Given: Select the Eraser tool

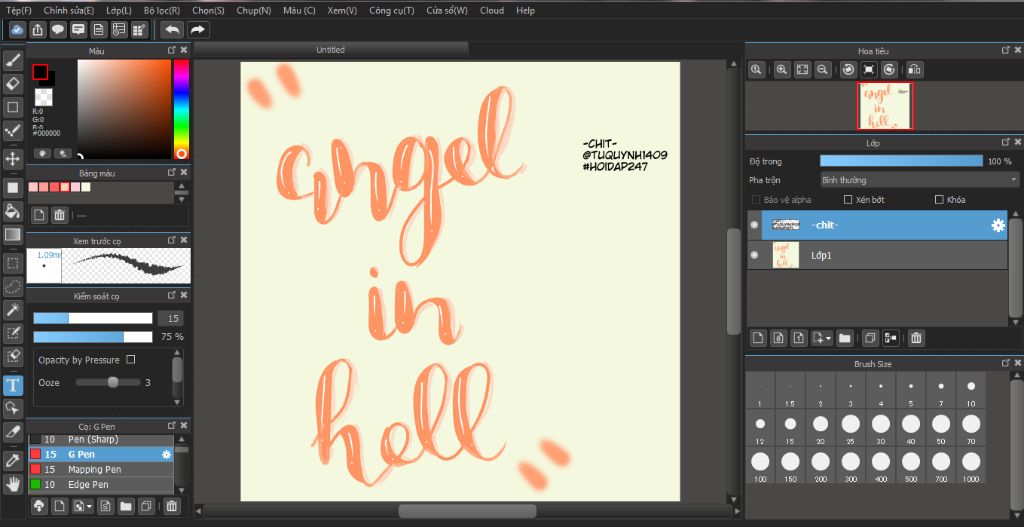Looking at the screenshot, I should coord(13,84).
